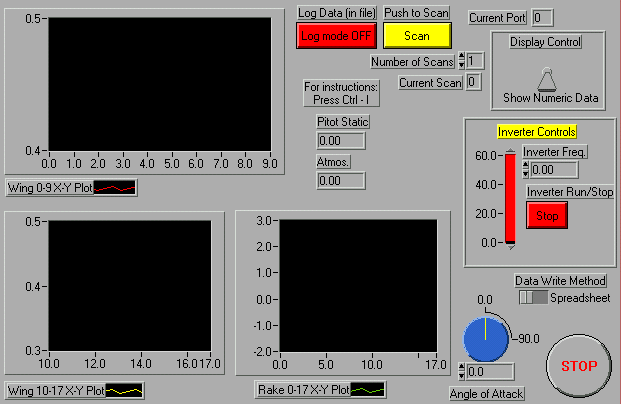Click the Wing 10-17 X-Y Plot legend icon

point(124,389)
